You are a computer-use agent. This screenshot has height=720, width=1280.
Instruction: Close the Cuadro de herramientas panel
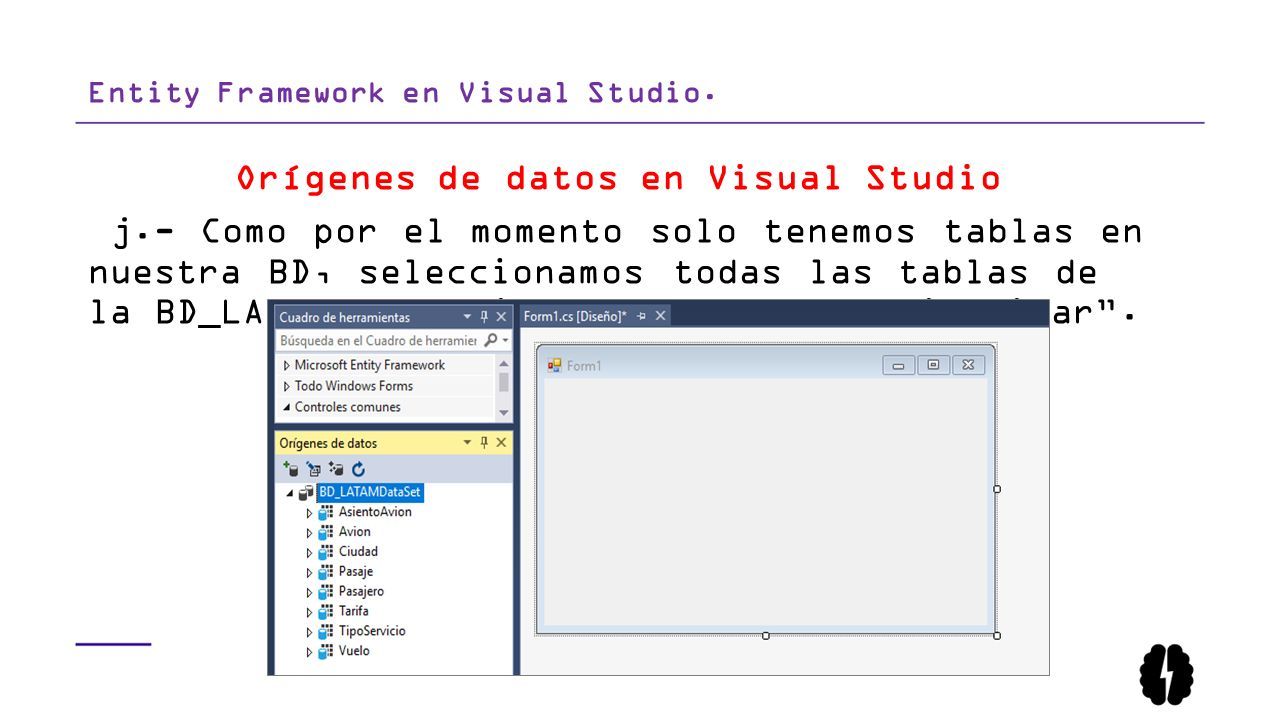502,317
